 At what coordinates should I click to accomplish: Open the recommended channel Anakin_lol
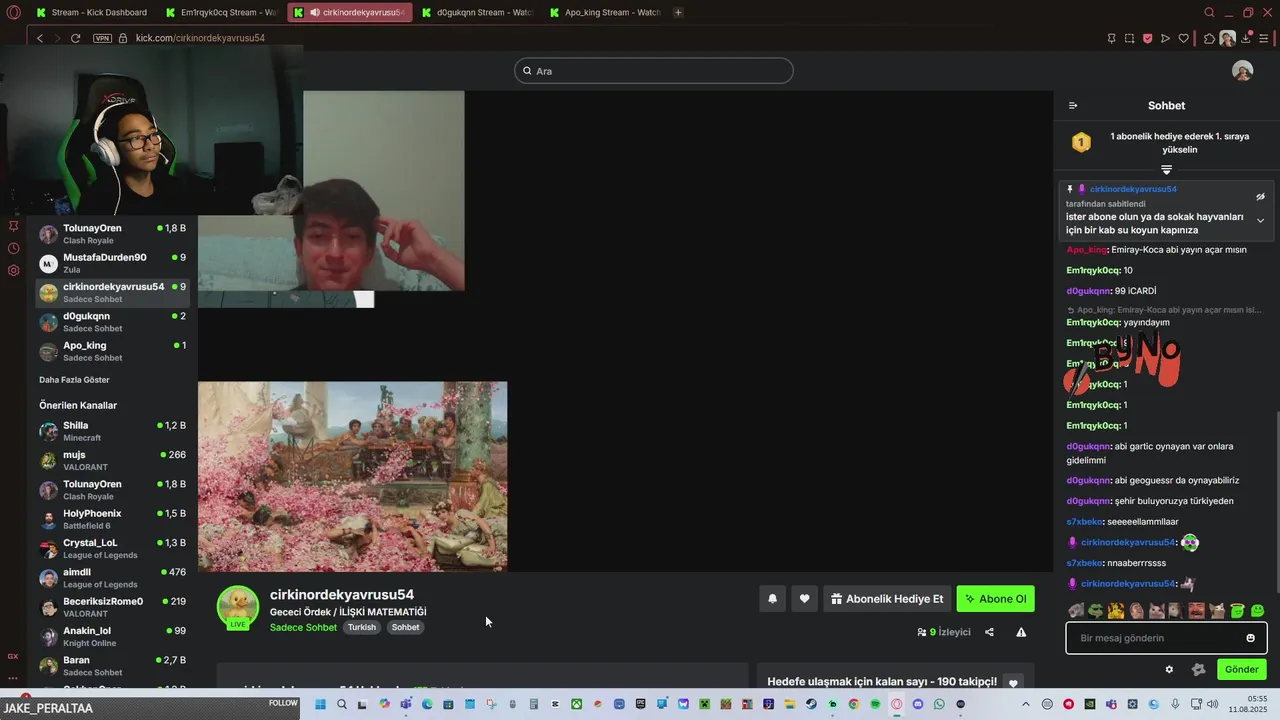point(112,636)
